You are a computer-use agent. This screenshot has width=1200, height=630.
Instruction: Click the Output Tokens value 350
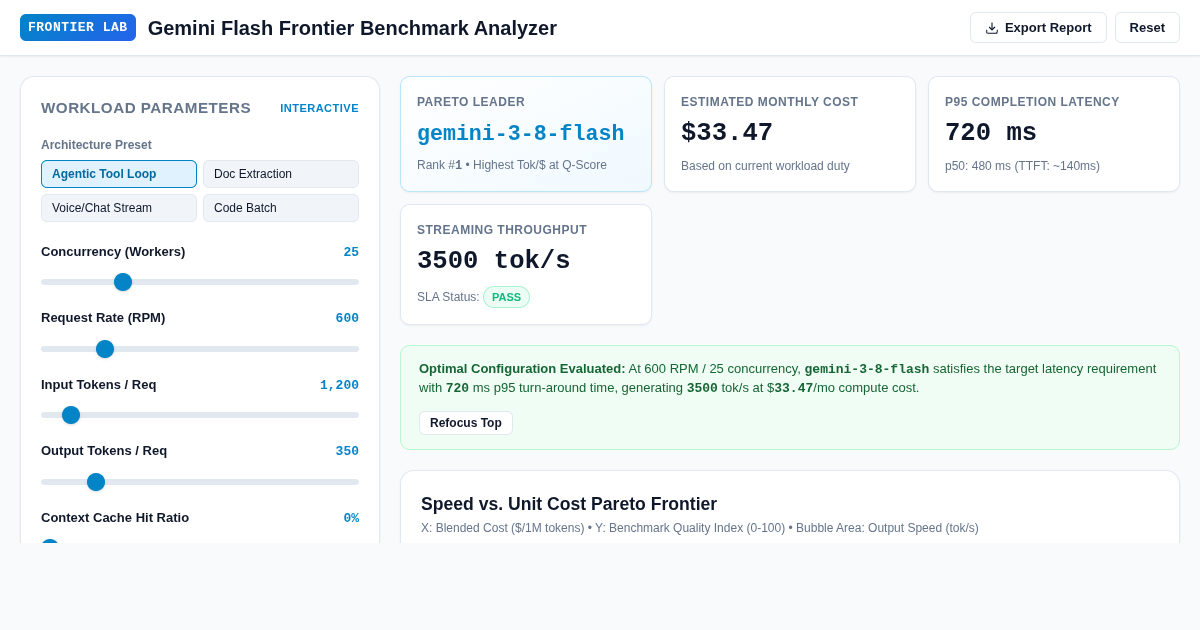(x=347, y=451)
